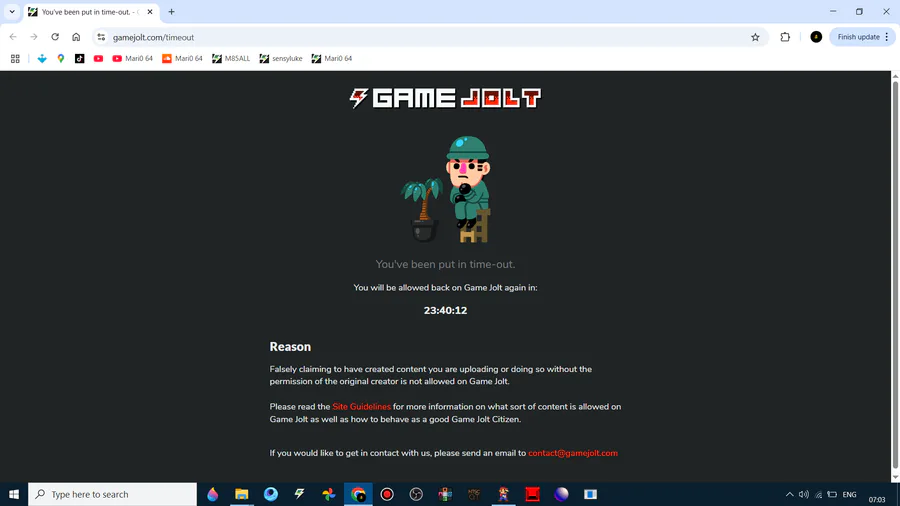Open the Google Maps bookmark
900x506 pixels.
pos(61,59)
